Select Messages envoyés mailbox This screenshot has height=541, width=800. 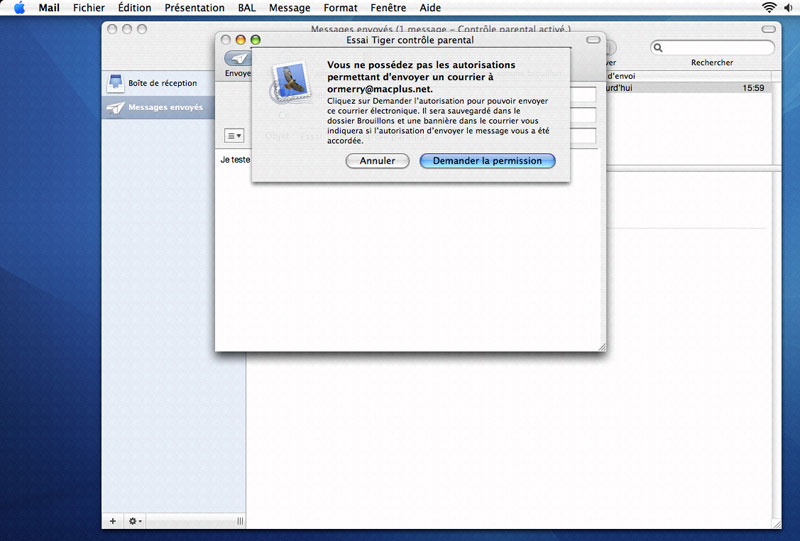tap(158, 107)
